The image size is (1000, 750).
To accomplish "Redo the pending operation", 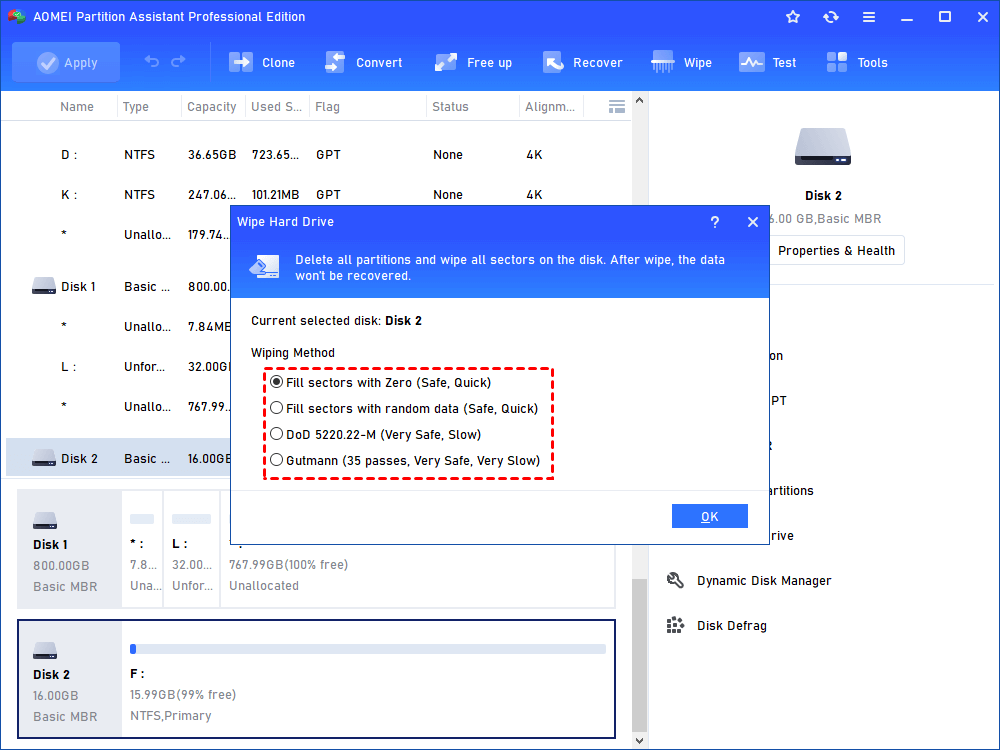I will point(179,62).
